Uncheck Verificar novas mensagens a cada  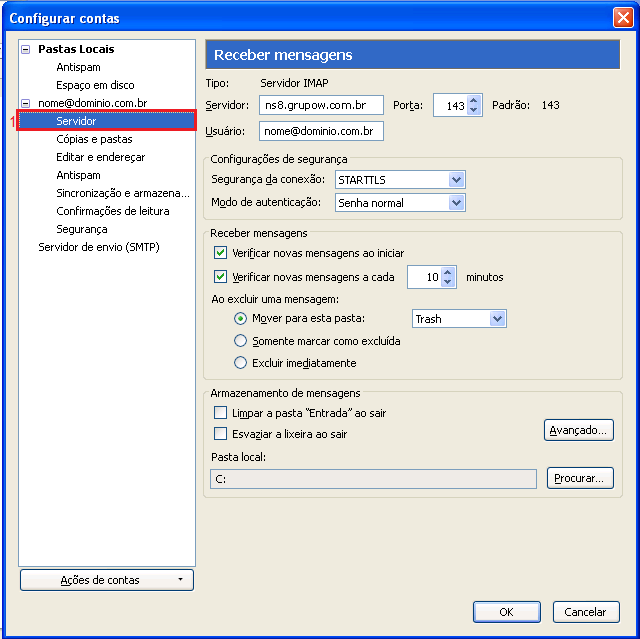point(220,277)
